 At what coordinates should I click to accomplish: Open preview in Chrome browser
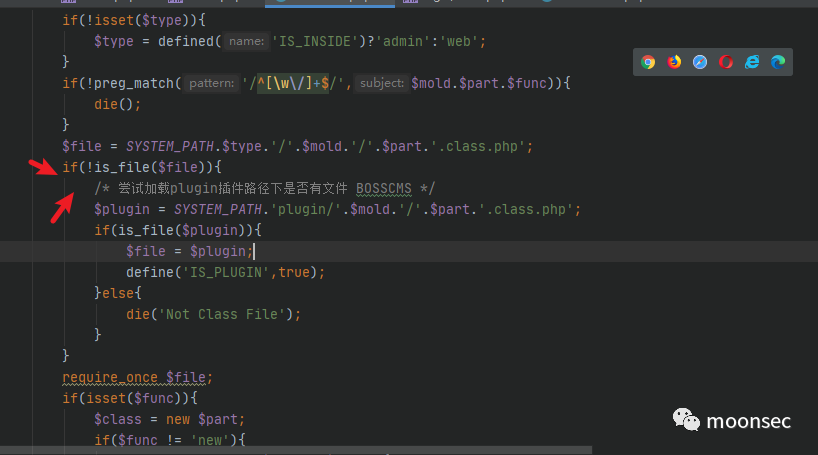coord(648,62)
